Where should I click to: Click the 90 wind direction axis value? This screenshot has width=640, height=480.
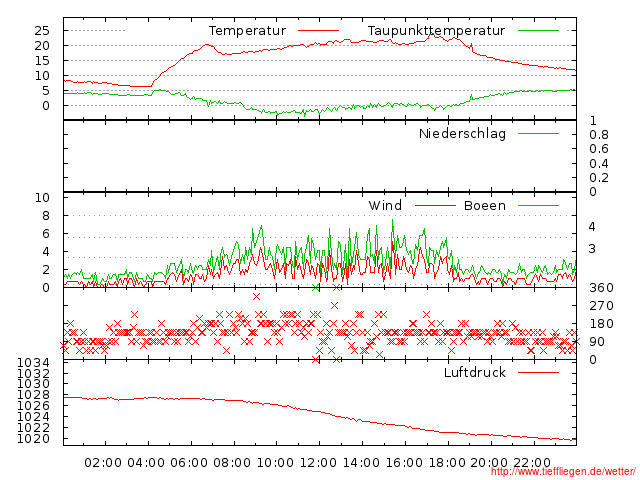pyautogui.click(x=597, y=342)
